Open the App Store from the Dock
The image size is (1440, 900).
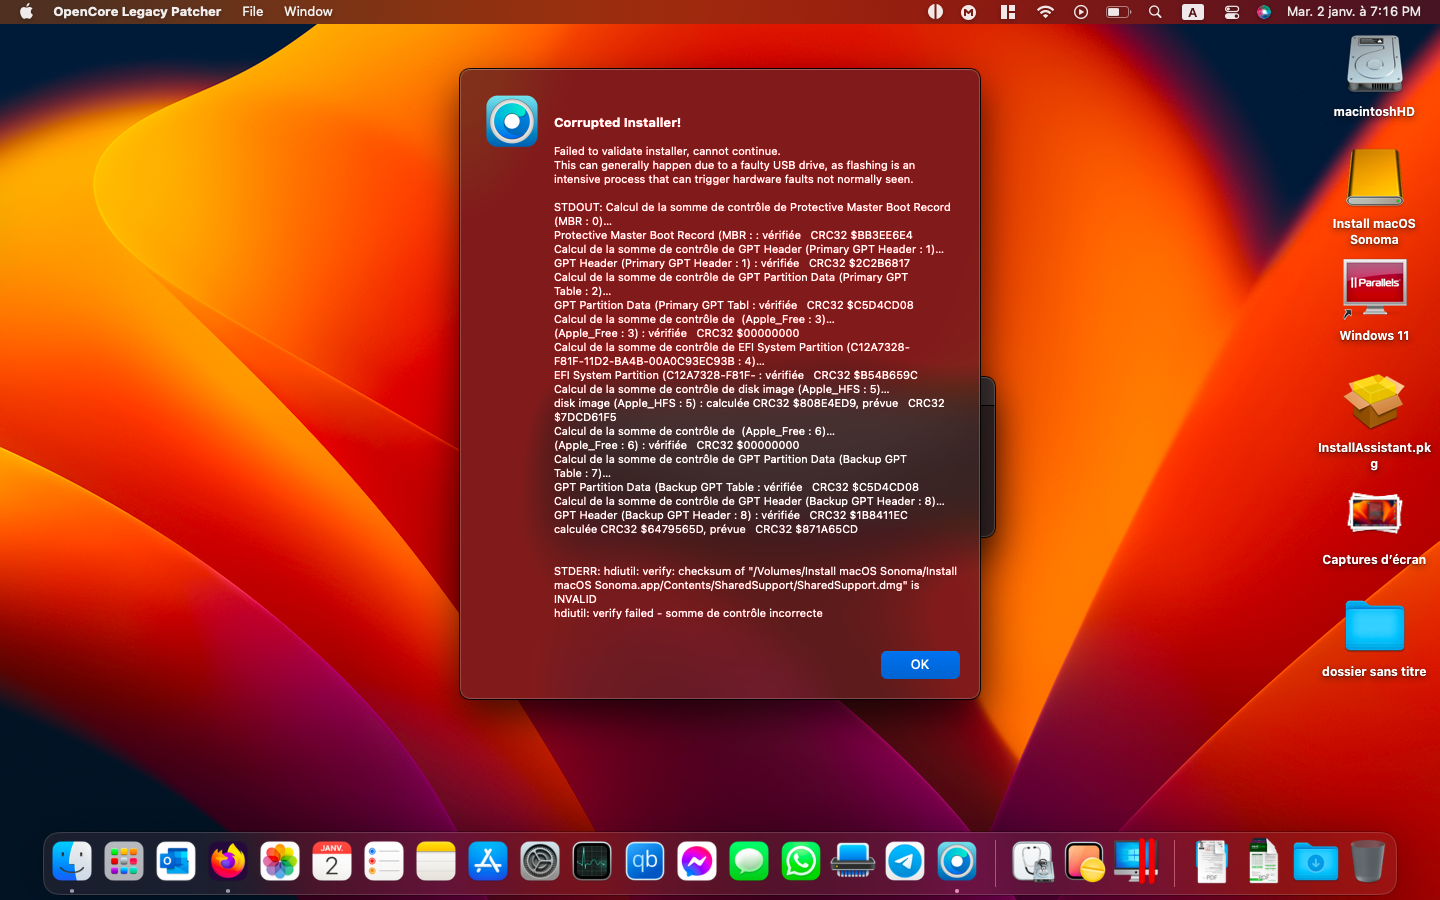[488, 861]
